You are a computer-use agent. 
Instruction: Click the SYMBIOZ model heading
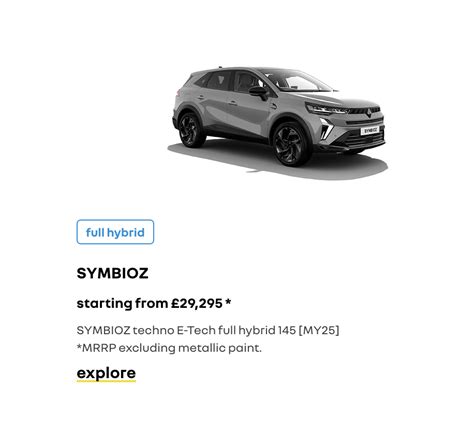point(112,273)
